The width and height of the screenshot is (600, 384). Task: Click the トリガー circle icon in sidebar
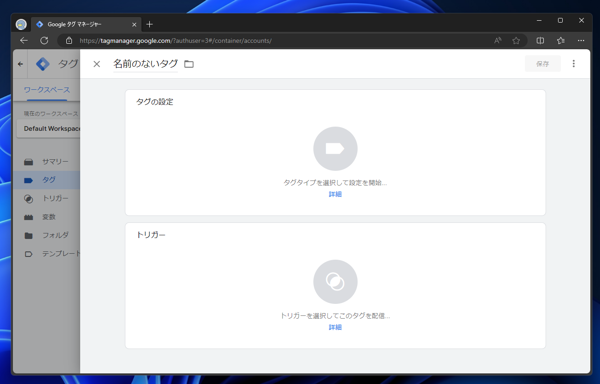click(x=28, y=199)
